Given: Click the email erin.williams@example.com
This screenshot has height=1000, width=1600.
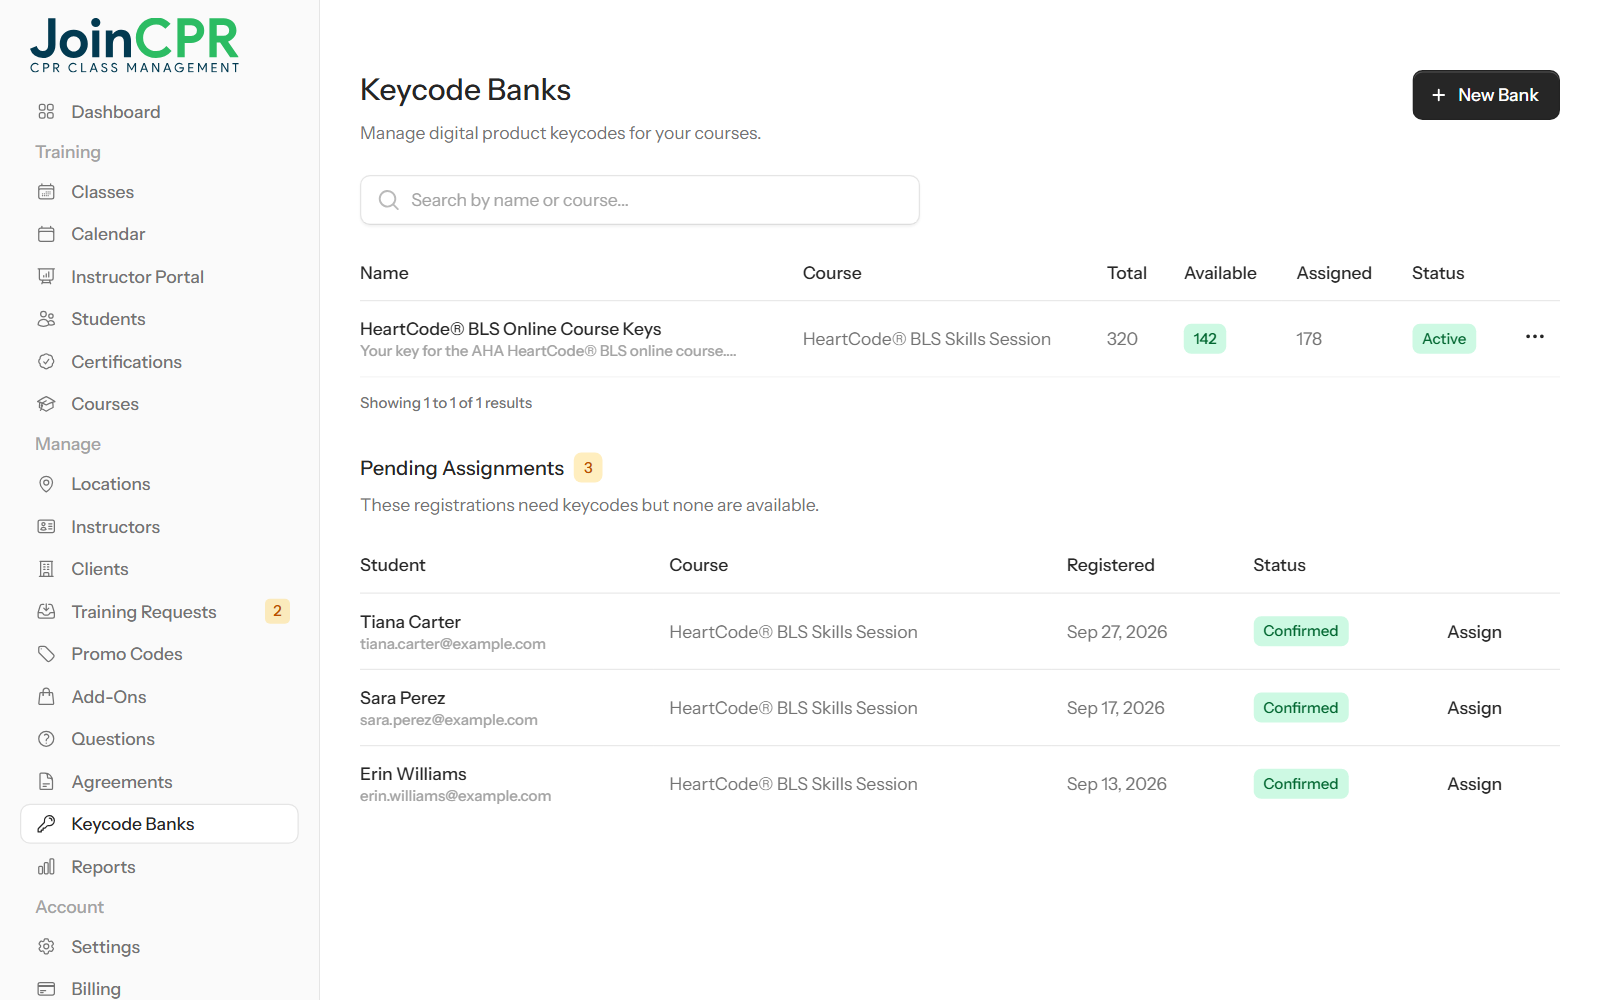Looking at the screenshot, I should point(456,796).
